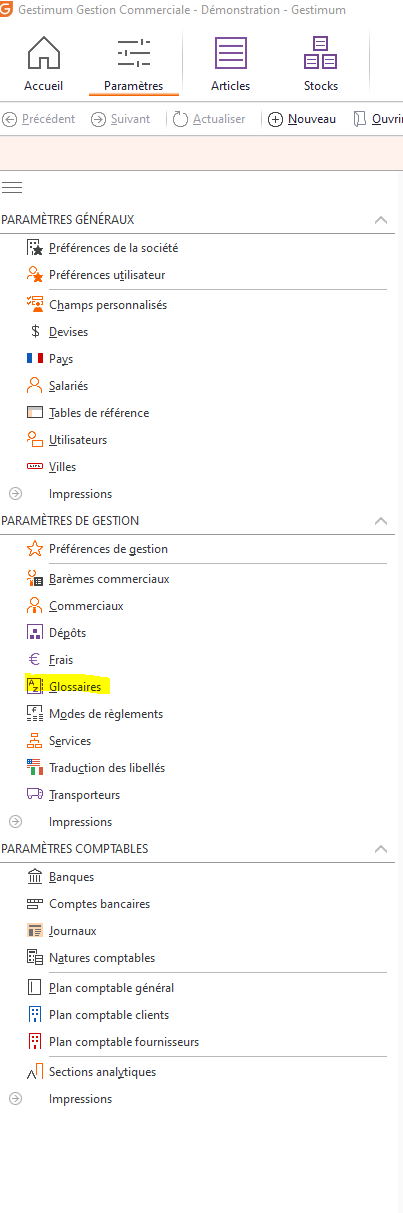Open Plan comptable général
The height and width of the screenshot is (1213, 403).
[111, 987]
